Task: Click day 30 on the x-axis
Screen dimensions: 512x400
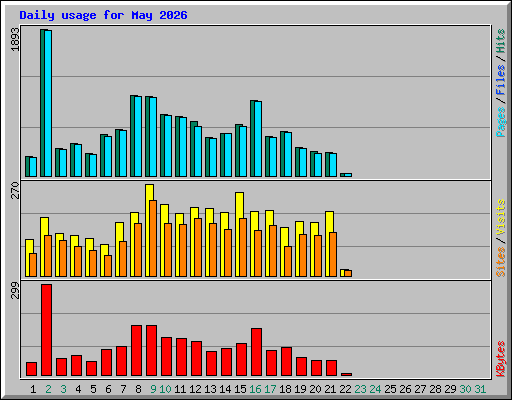Action: [x=465, y=389]
